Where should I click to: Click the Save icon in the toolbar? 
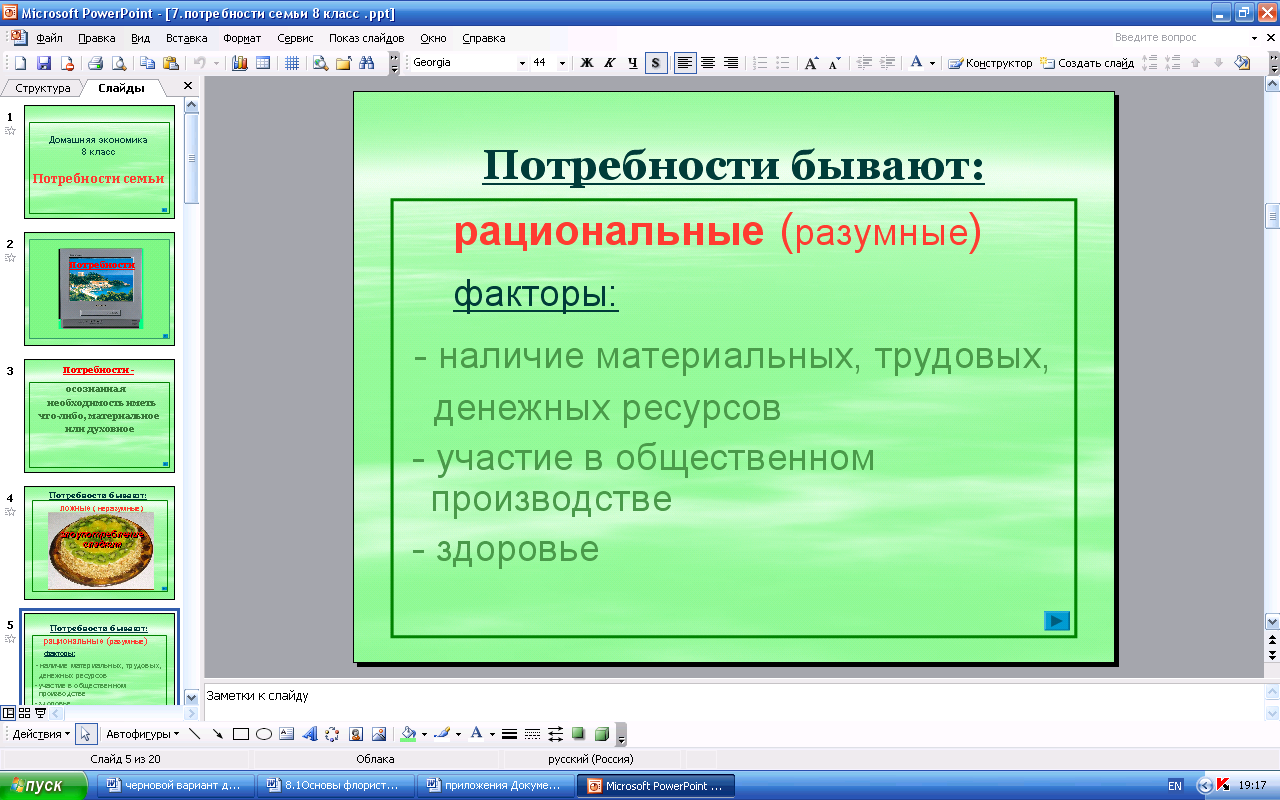coord(43,63)
